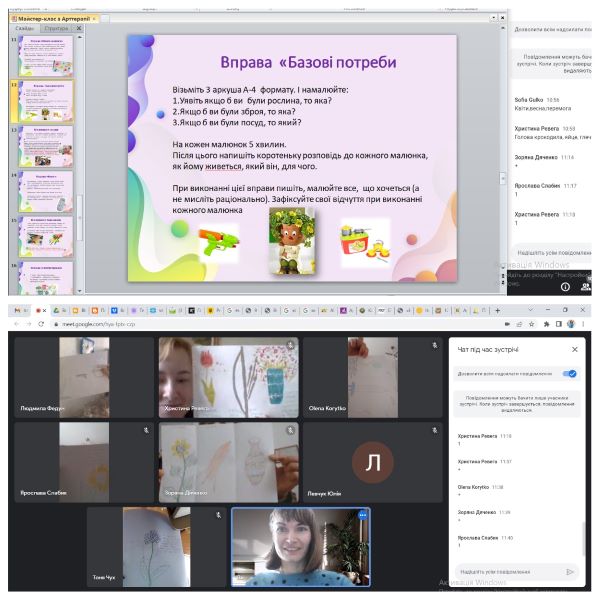This screenshot has width=600, height=600.
Task: Select slide 12 thumbnail in PowerPoint
Action: pyautogui.click(x=46, y=101)
